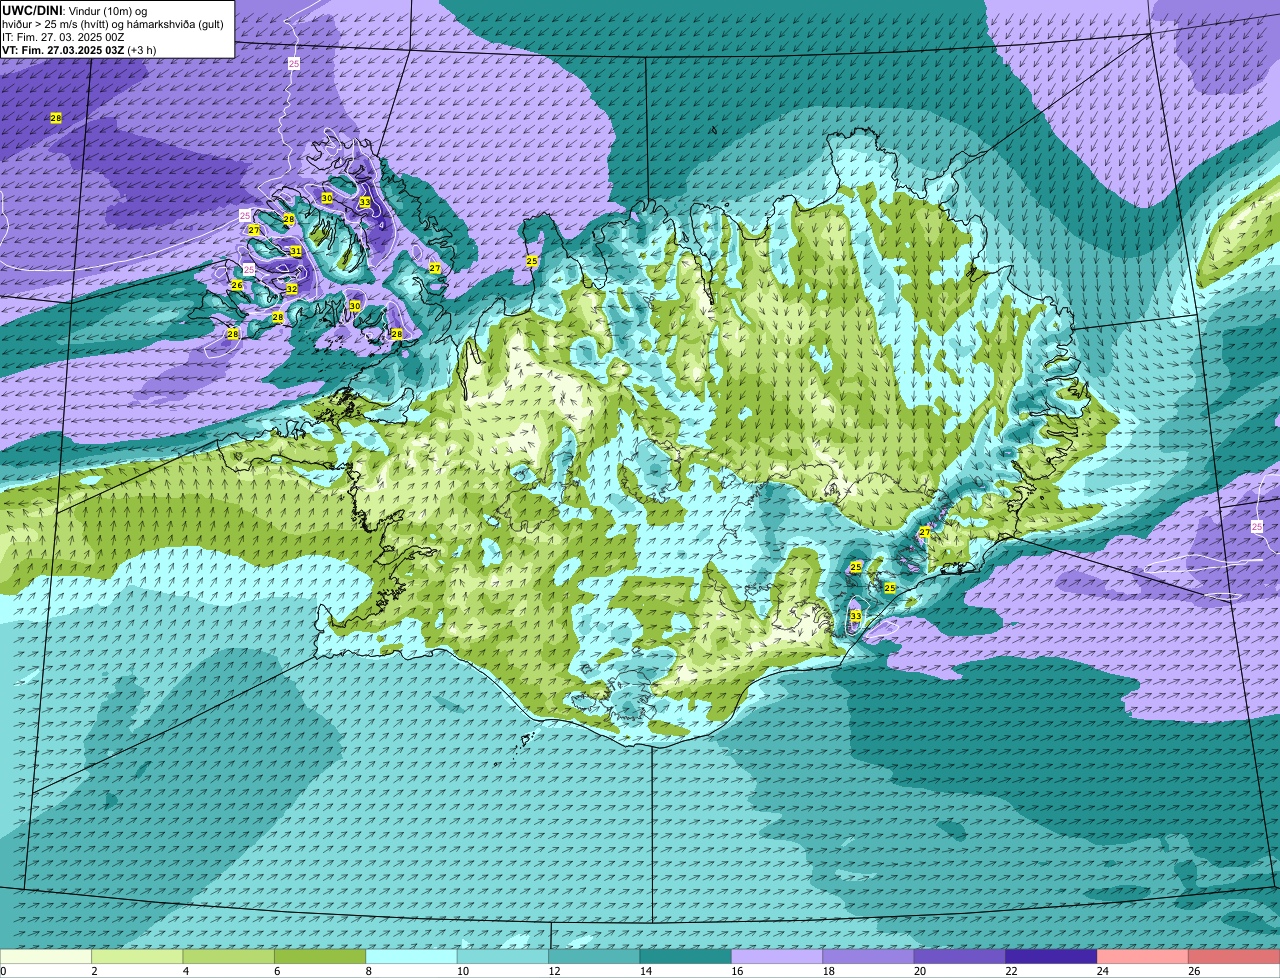Pick the 14–16 m/s dark teal legend swatch
Viewport: 1280px width, 978px height.
686,957
